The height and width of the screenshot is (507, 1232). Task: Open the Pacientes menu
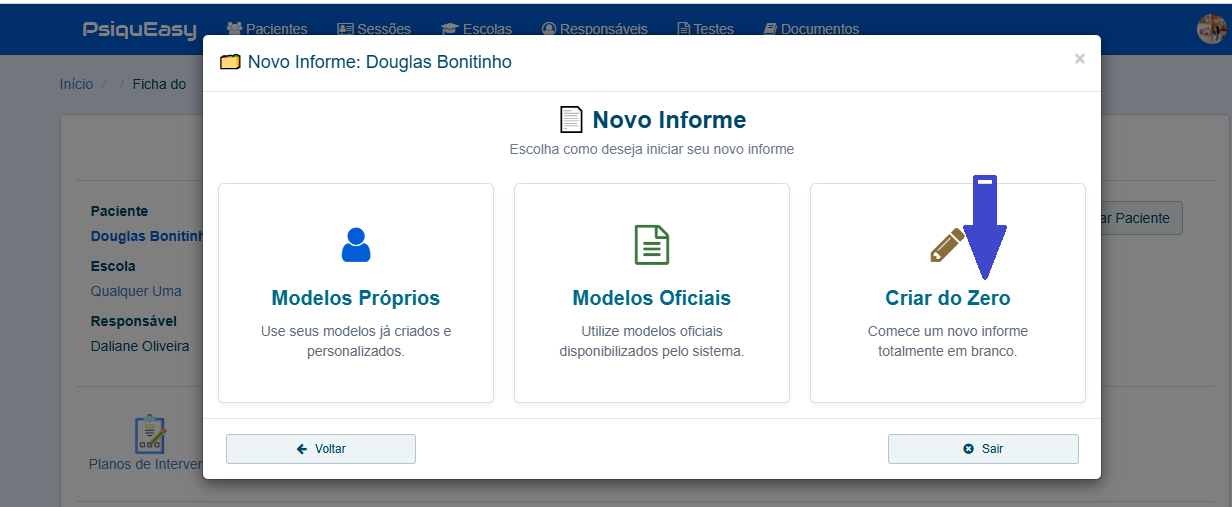coord(267,29)
